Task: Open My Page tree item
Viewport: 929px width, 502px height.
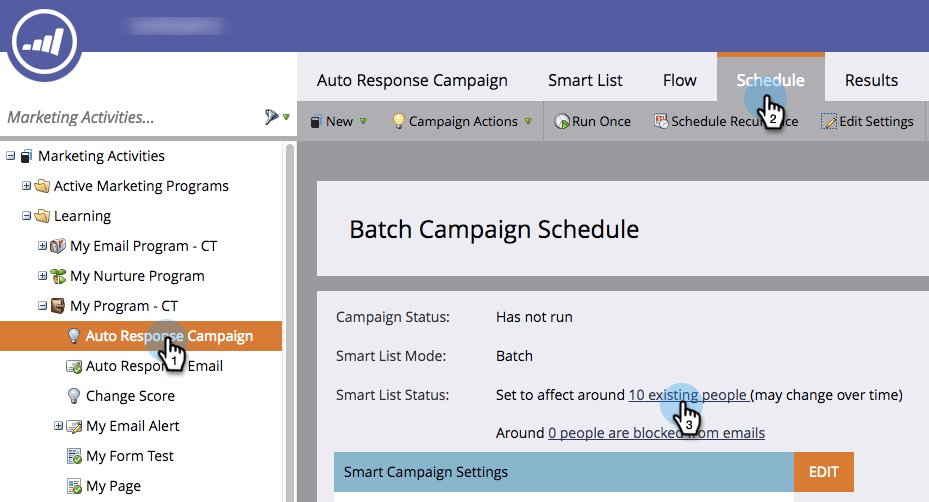Action: (113, 487)
